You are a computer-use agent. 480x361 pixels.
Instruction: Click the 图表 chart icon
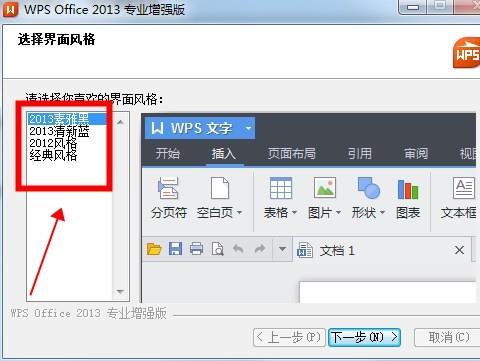[408, 189]
